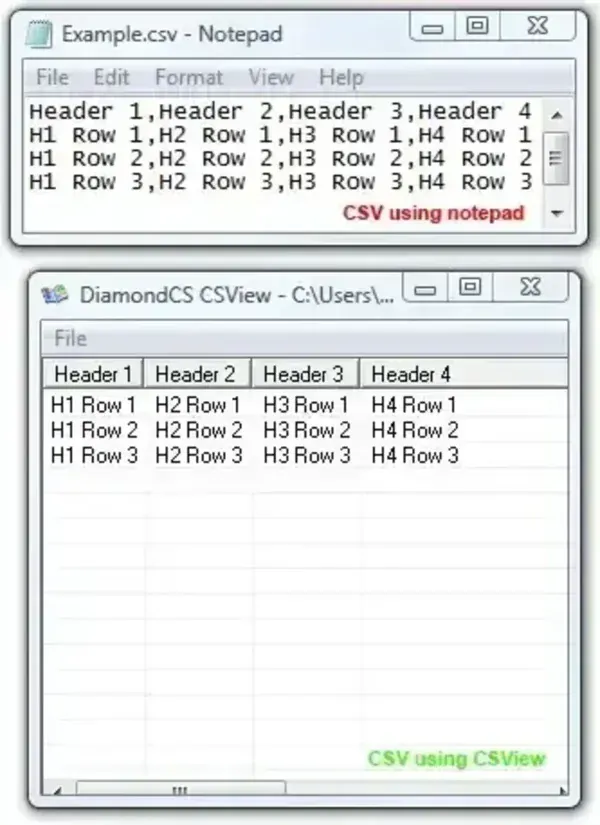The image size is (600, 825).
Task: Click Notepad scrollbar down arrow
Action: pos(557,213)
